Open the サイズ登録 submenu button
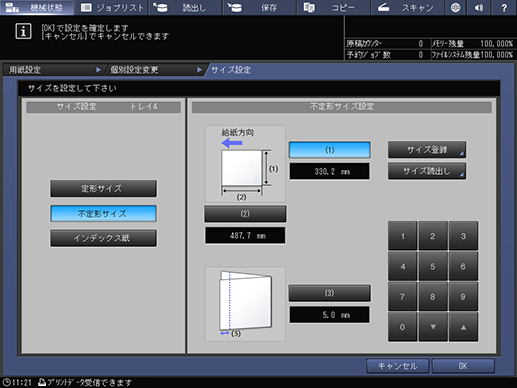 (427, 150)
